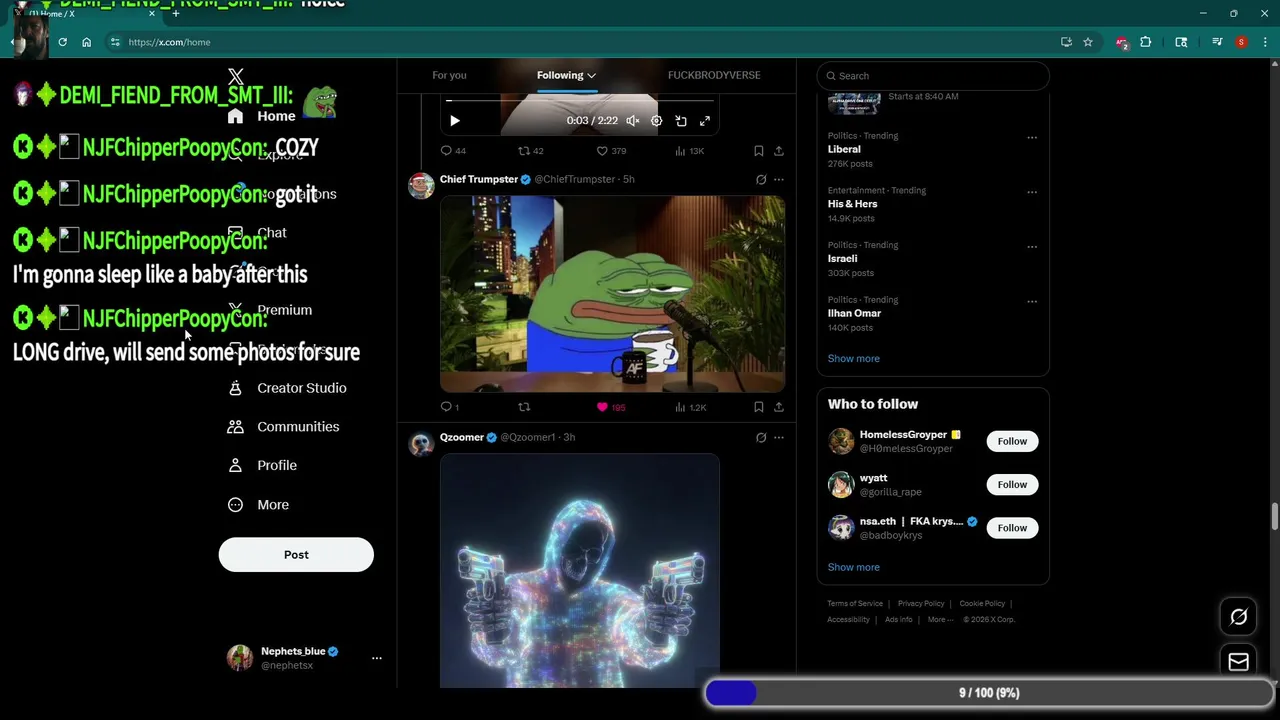Reply to Chief Trumpster post

click(x=450, y=407)
